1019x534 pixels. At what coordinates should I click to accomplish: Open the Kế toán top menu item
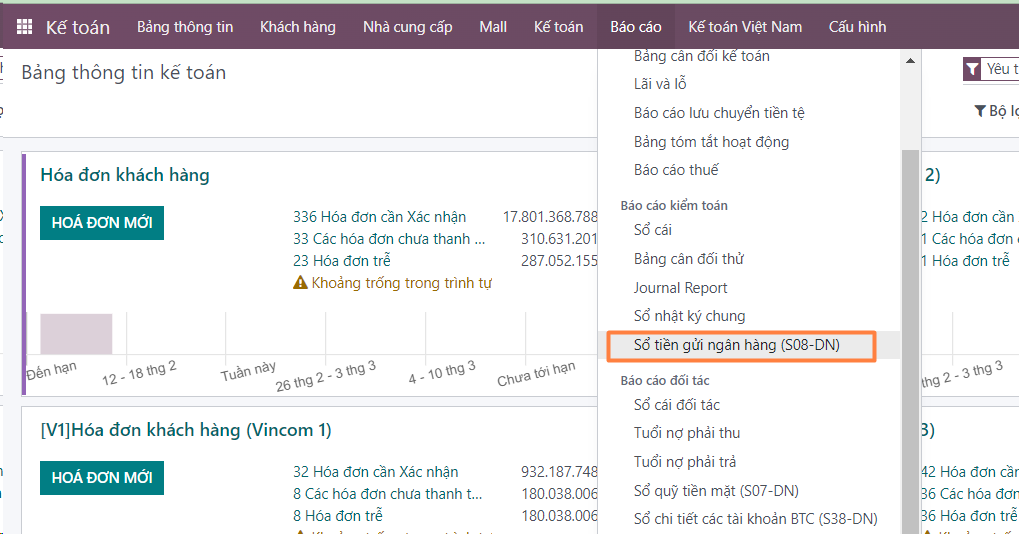(558, 27)
